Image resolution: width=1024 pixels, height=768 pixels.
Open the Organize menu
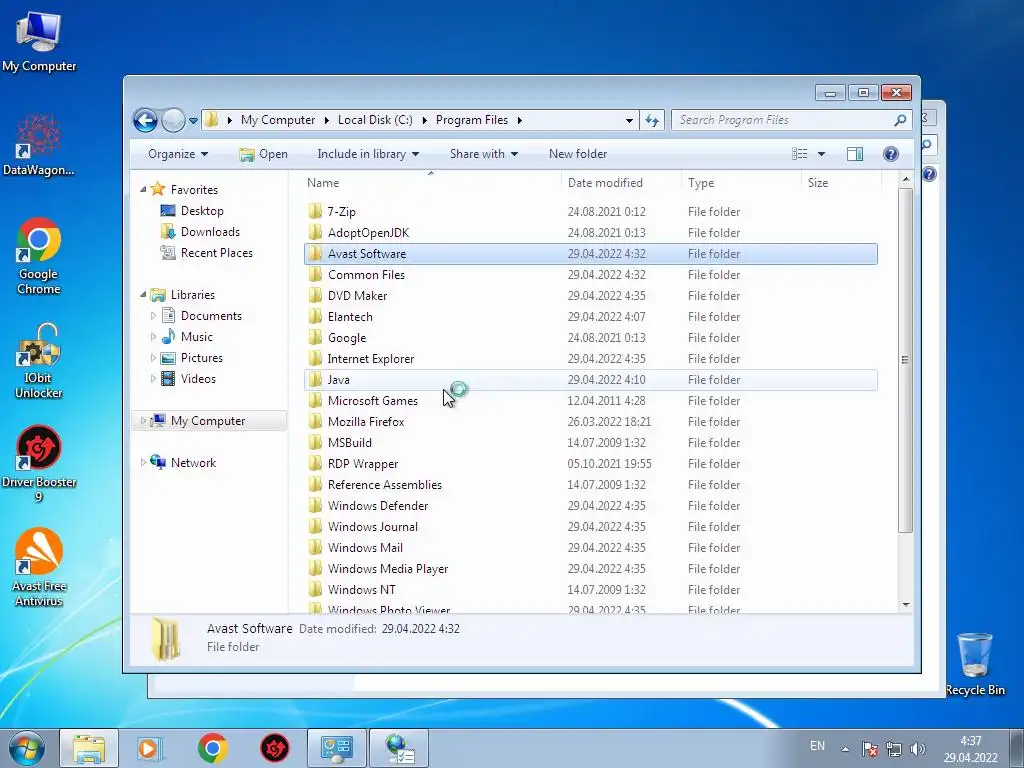tap(178, 154)
